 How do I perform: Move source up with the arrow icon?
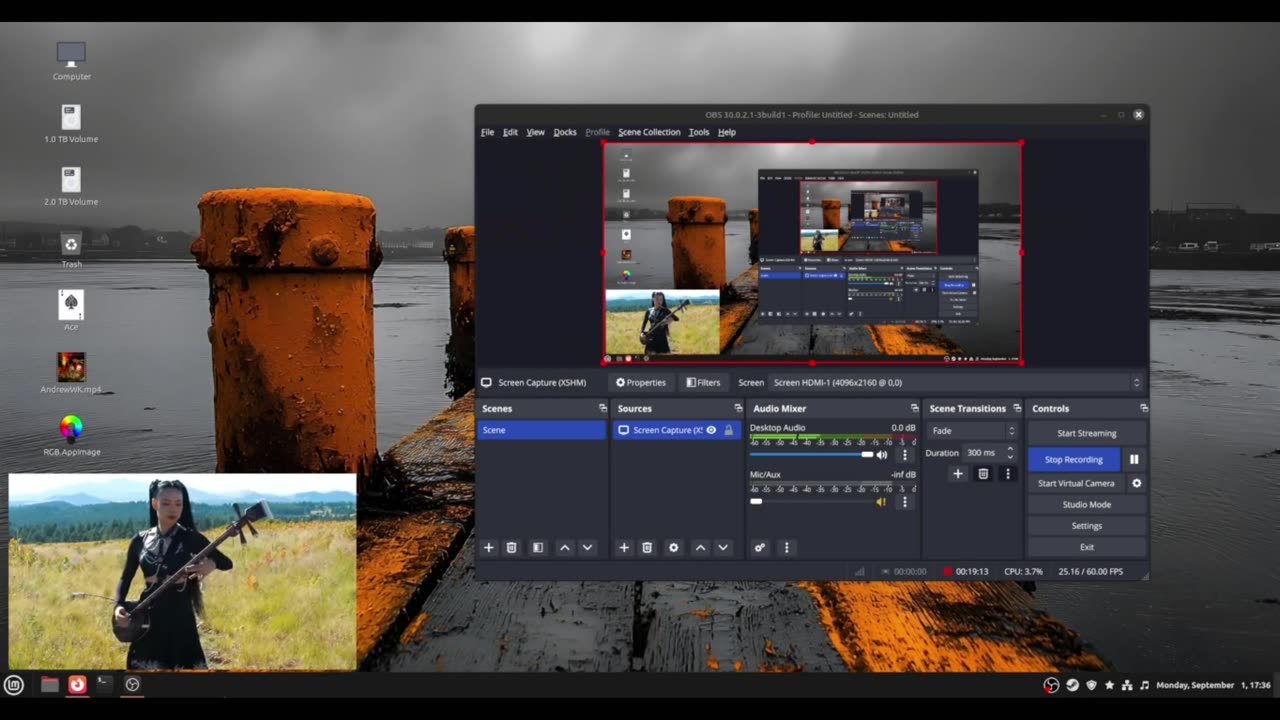[x=700, y=547]
